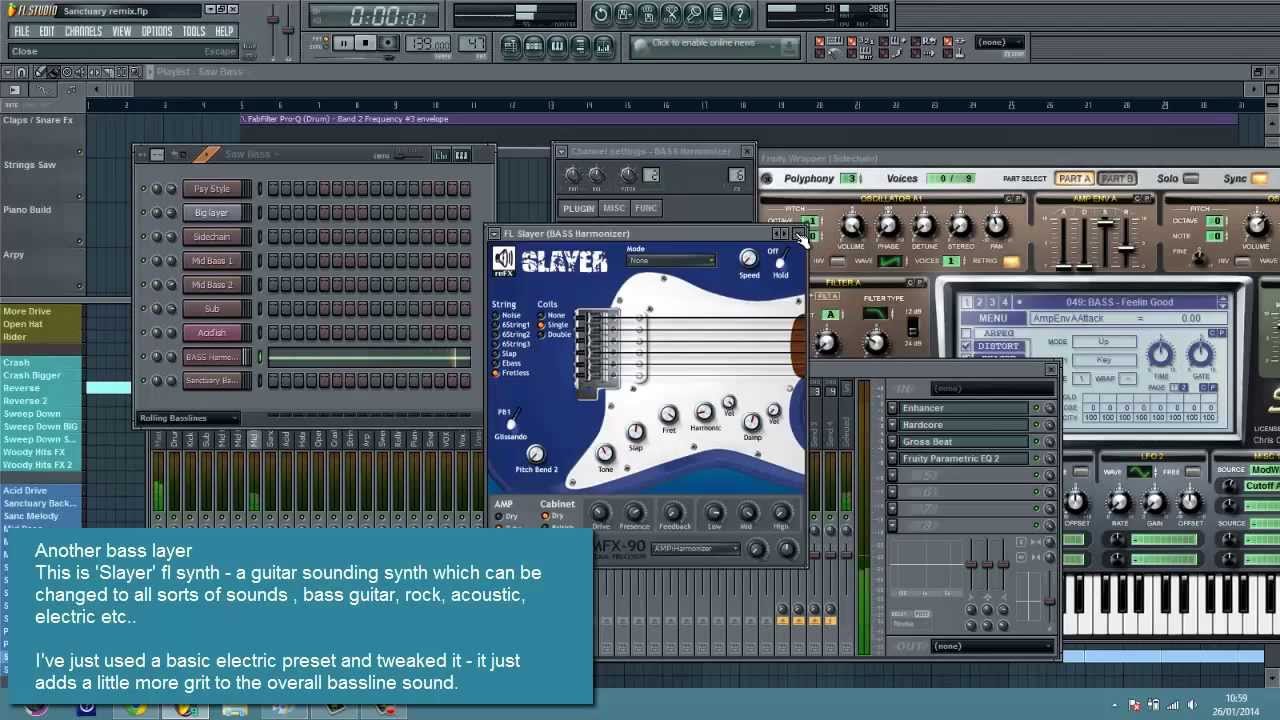1280x720 pixels.
Task: Toggle the Hardcore effect enable LED
Action: tap(1036, 425)
